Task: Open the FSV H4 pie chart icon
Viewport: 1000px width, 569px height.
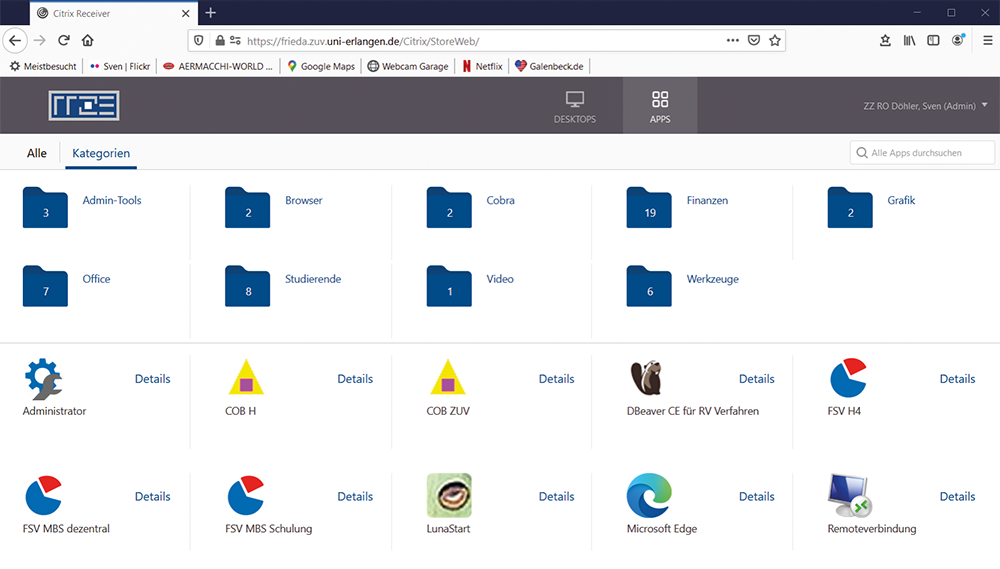Action: [849, 379]
